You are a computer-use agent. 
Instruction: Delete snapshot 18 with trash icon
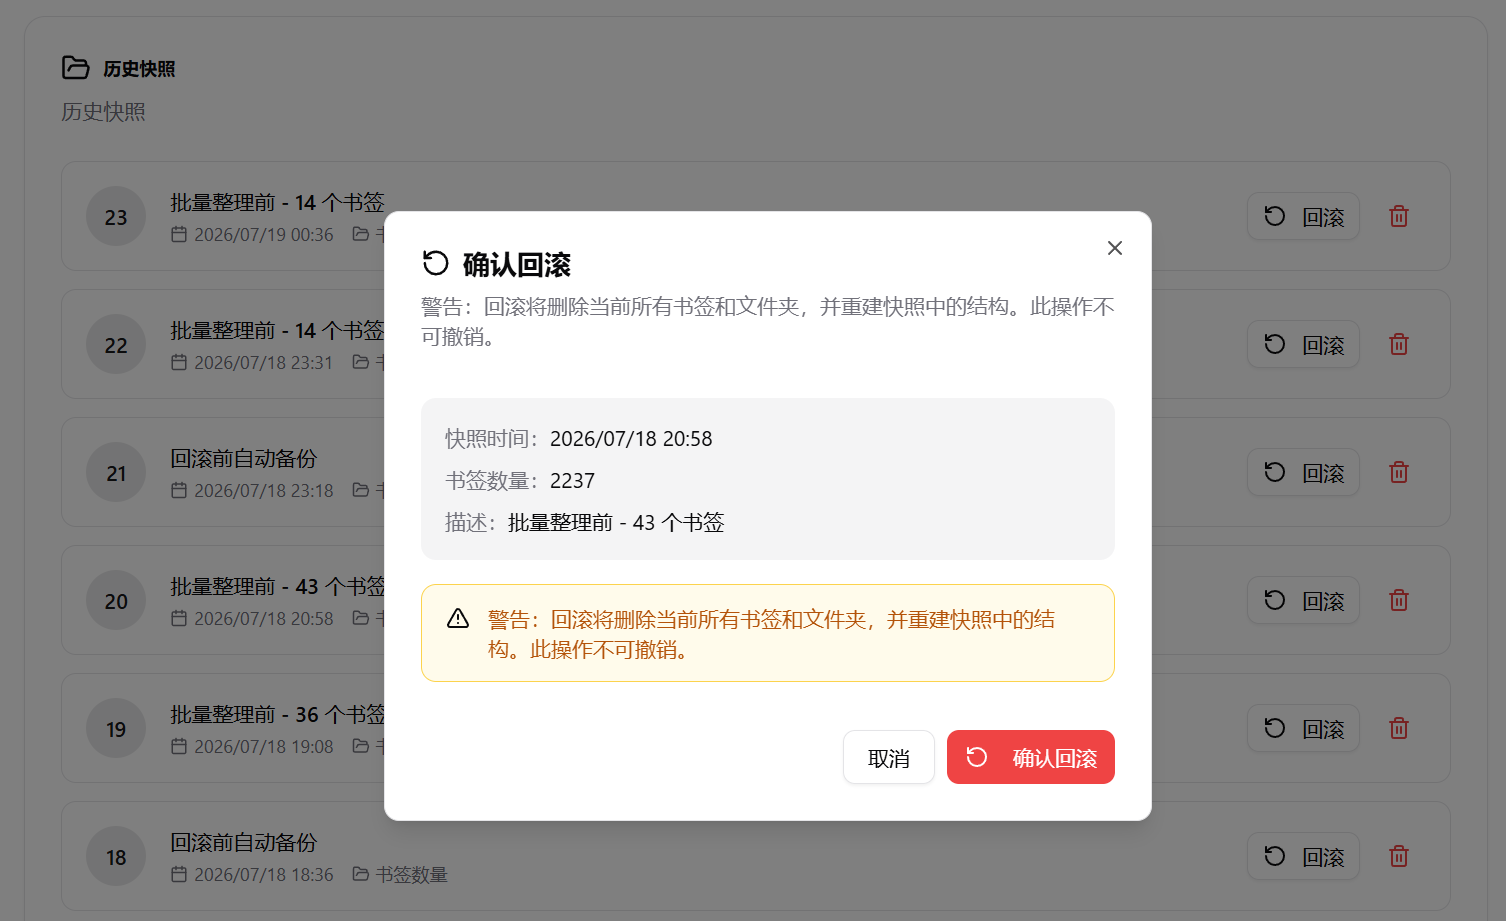coord(1399,856)
